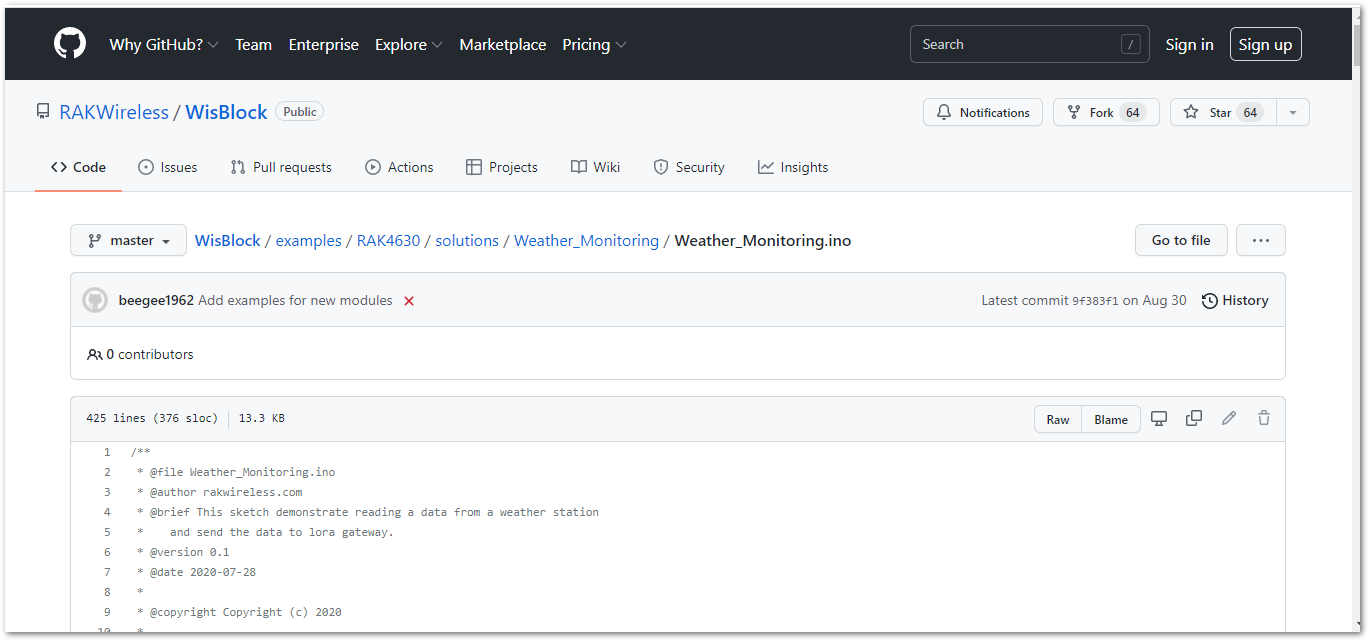Screen dimensions: 1369x641
Task: Copy raw contents icon
Action: click(1193, 419)
